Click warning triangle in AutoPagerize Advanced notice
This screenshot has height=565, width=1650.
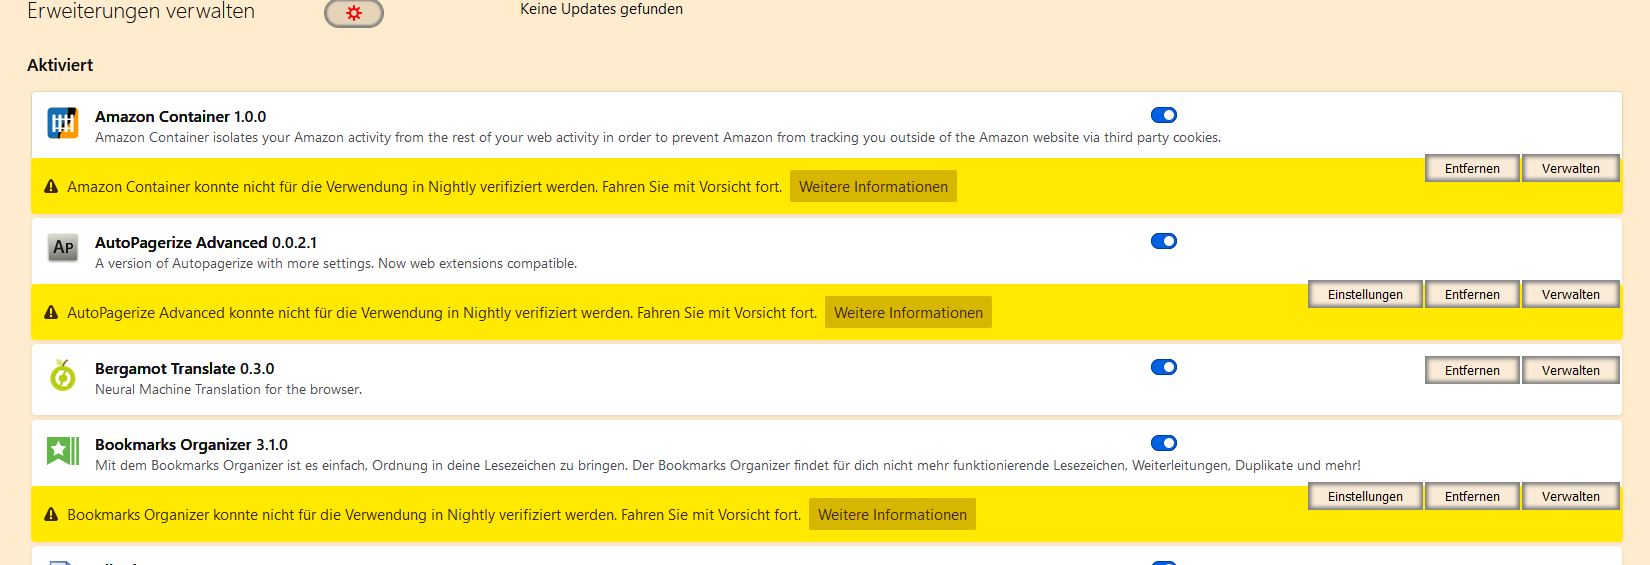pyautogui.click(x=51, y=313)
